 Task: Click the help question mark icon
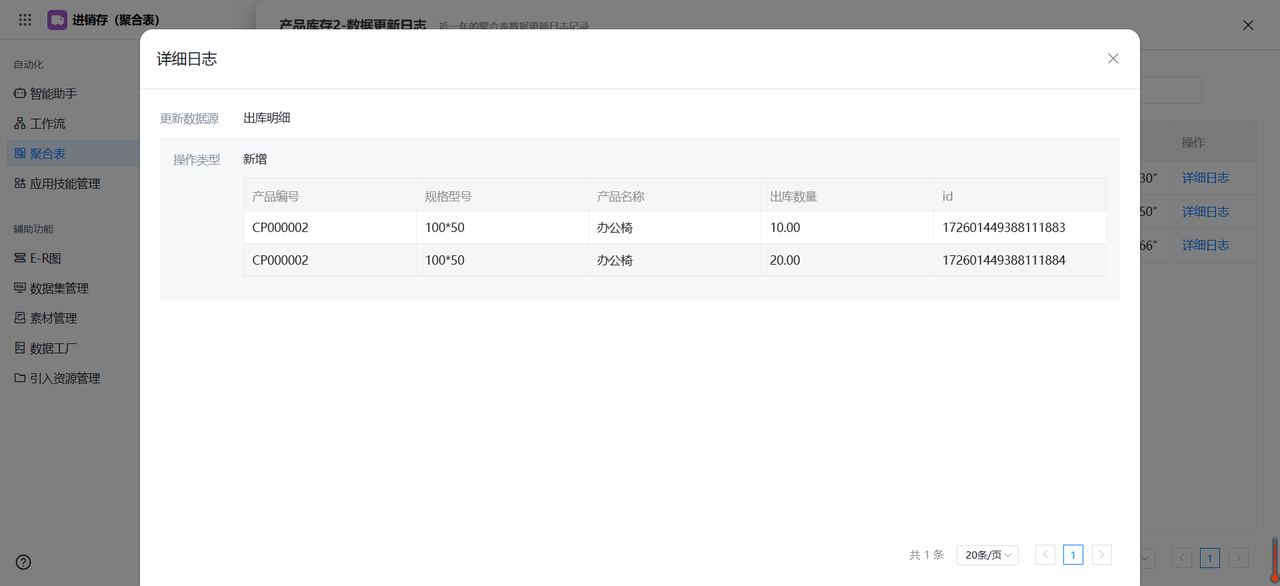pos(23,563)
